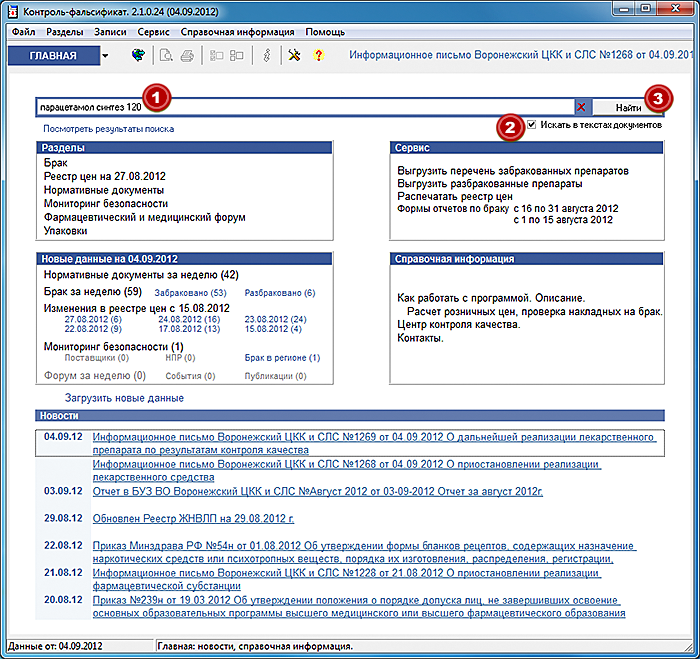Click the grayed info figure toolbar icon
Screen dimensions: 700x659
pyautogui.click(x=267, y=55)
